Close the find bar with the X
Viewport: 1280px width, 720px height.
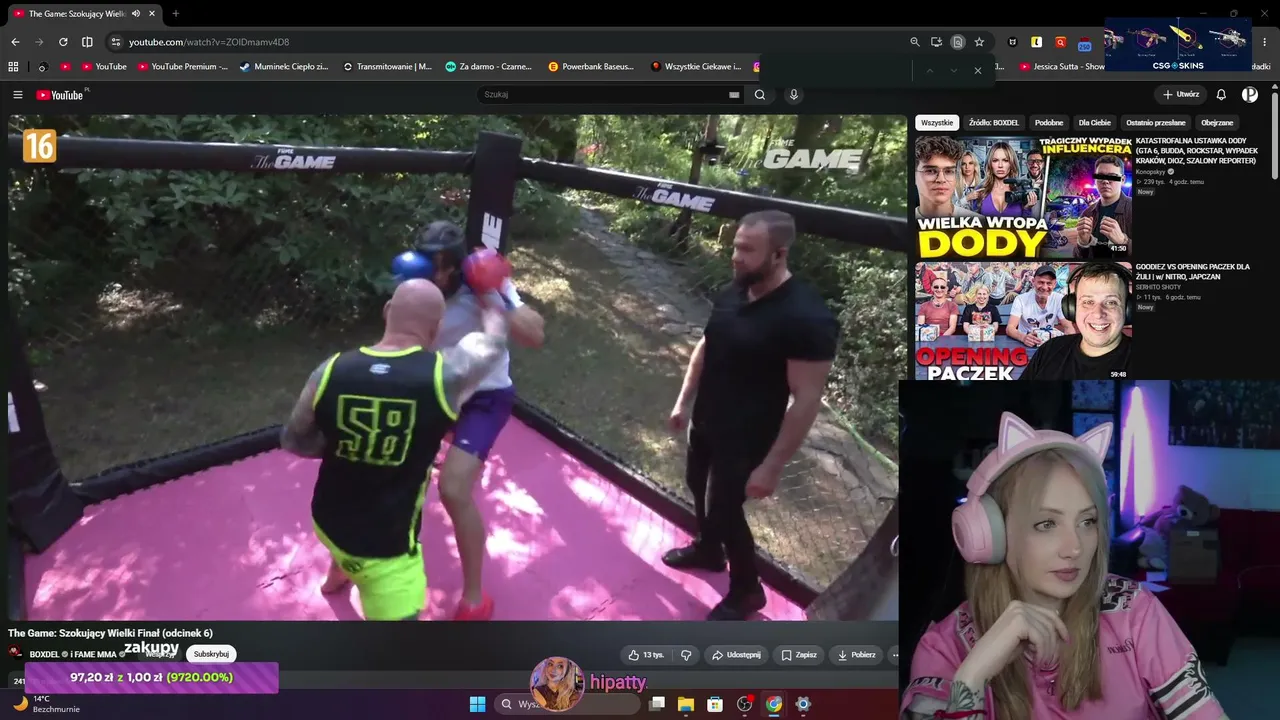click(978, 70)
